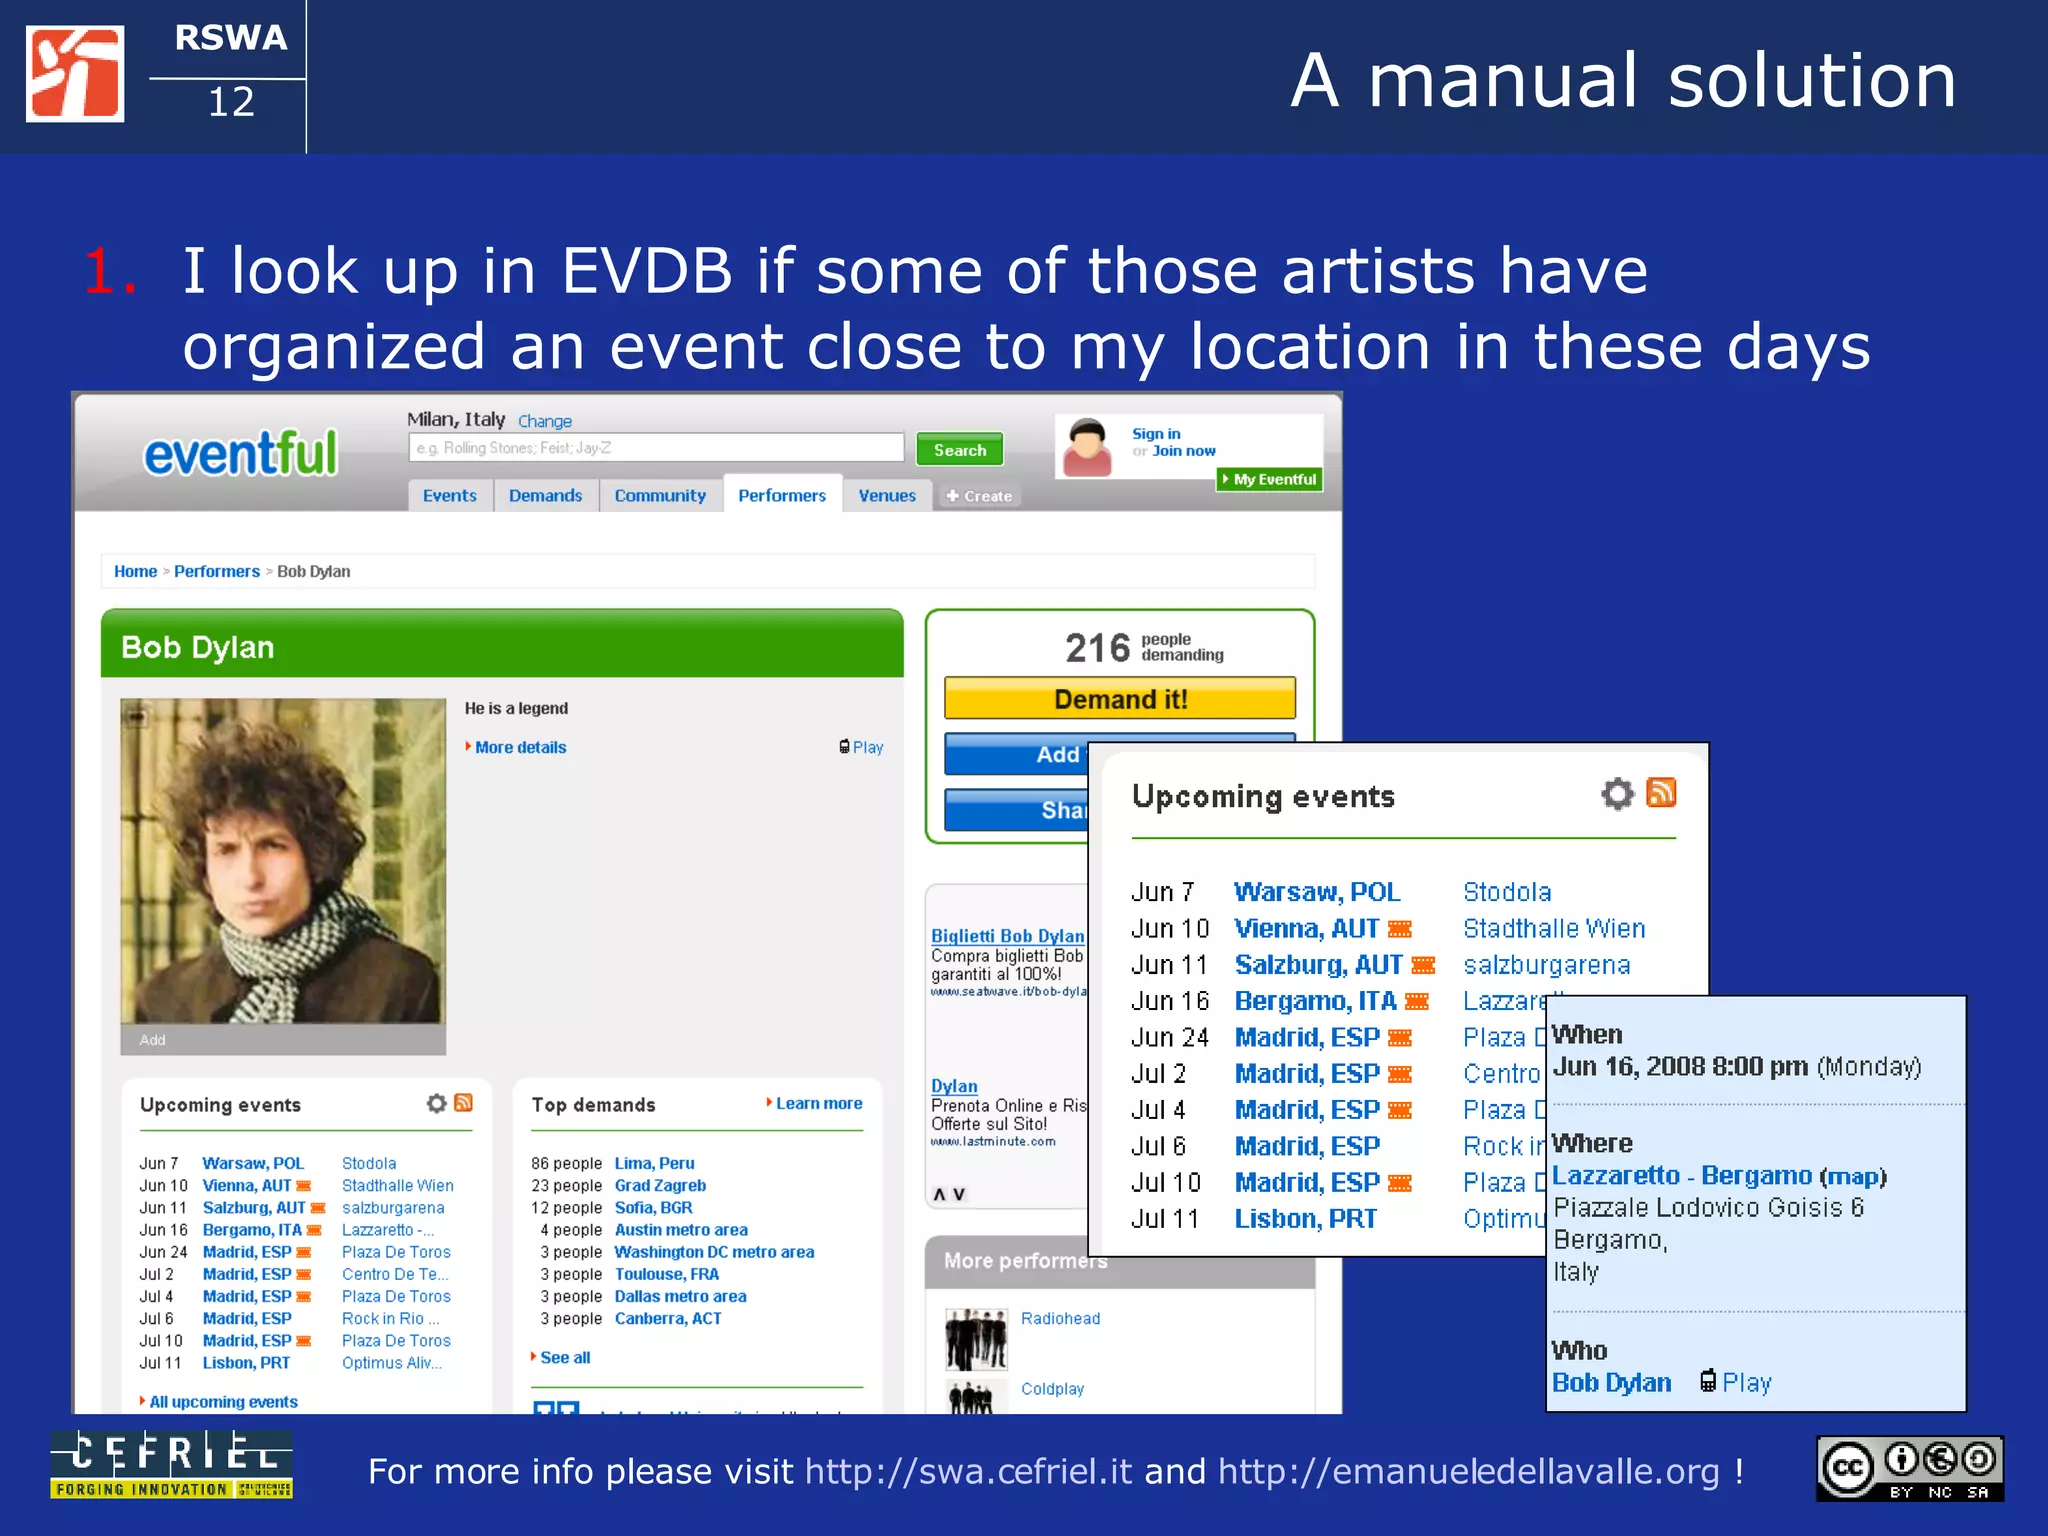Screen dimensions: 2048x1536
Task: Click Lima, Peru in Top demands
Action: [x=654, y=1163]
